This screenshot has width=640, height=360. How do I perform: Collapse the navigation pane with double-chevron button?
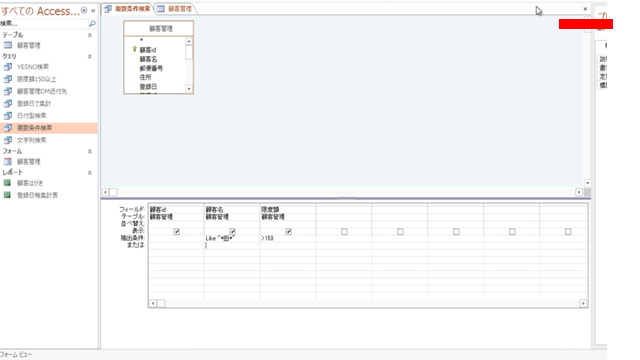[93, 11]
